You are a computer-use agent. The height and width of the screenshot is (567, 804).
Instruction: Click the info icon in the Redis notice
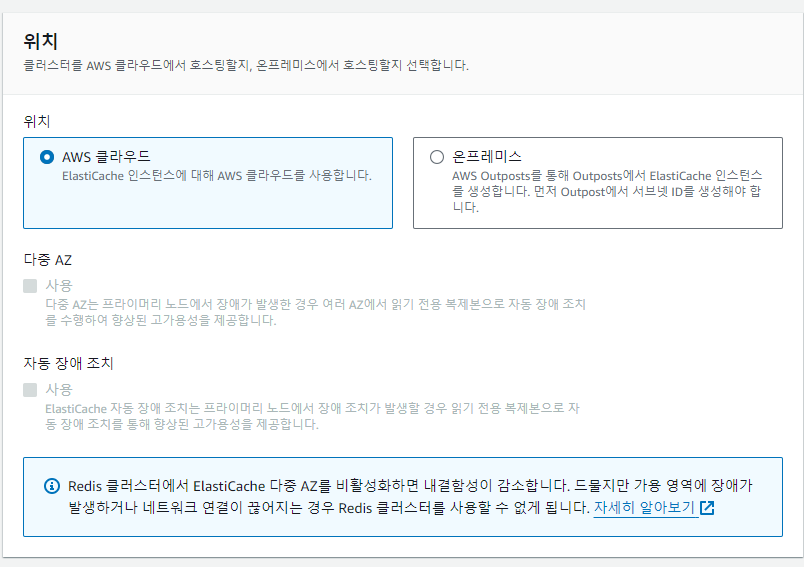(52, 485)
